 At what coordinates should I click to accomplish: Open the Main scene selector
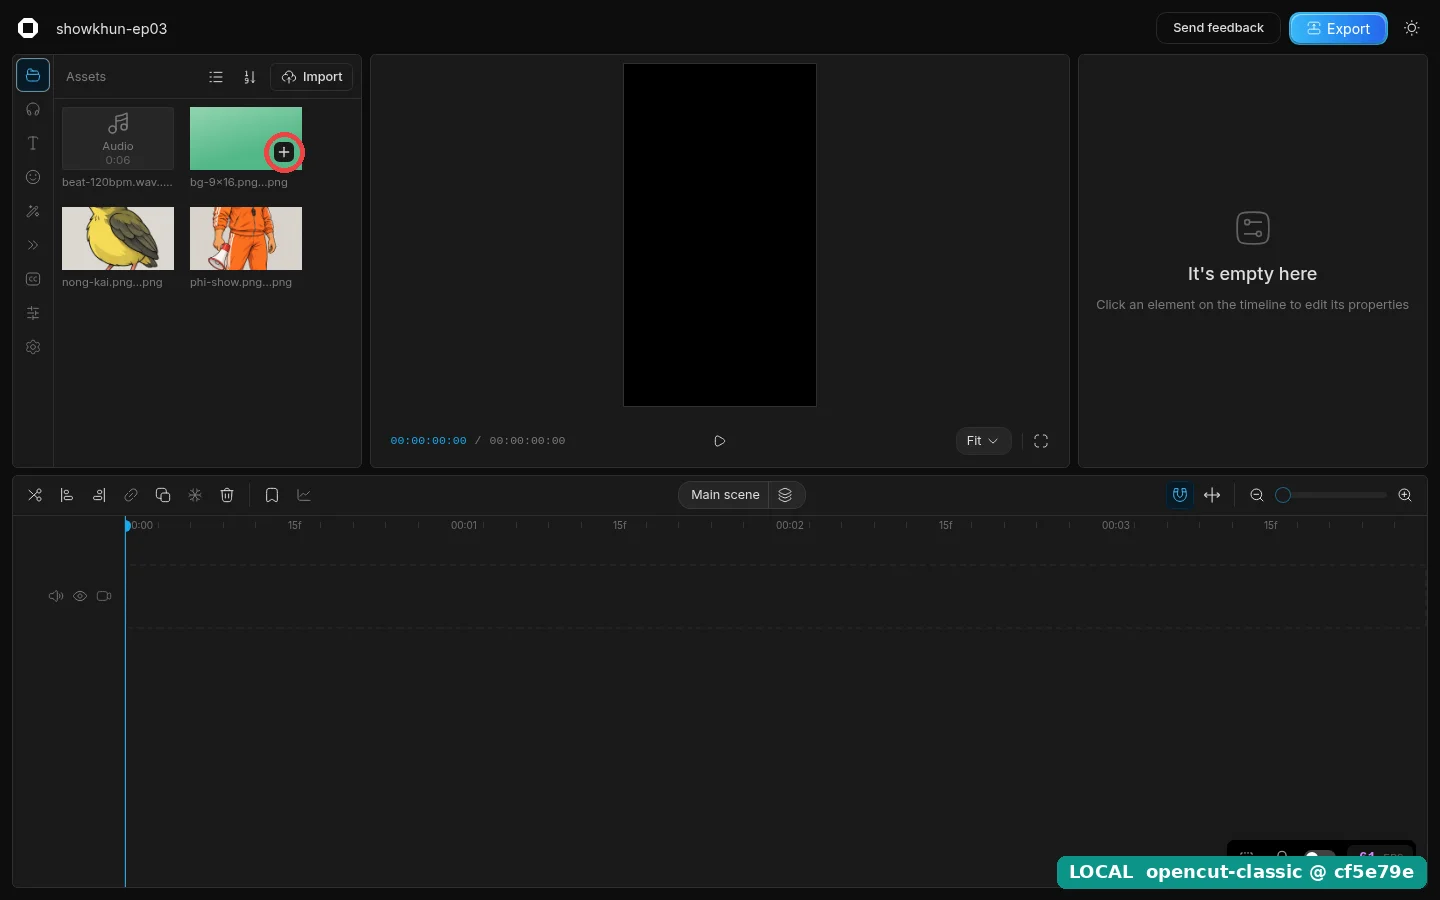[725, 495]
